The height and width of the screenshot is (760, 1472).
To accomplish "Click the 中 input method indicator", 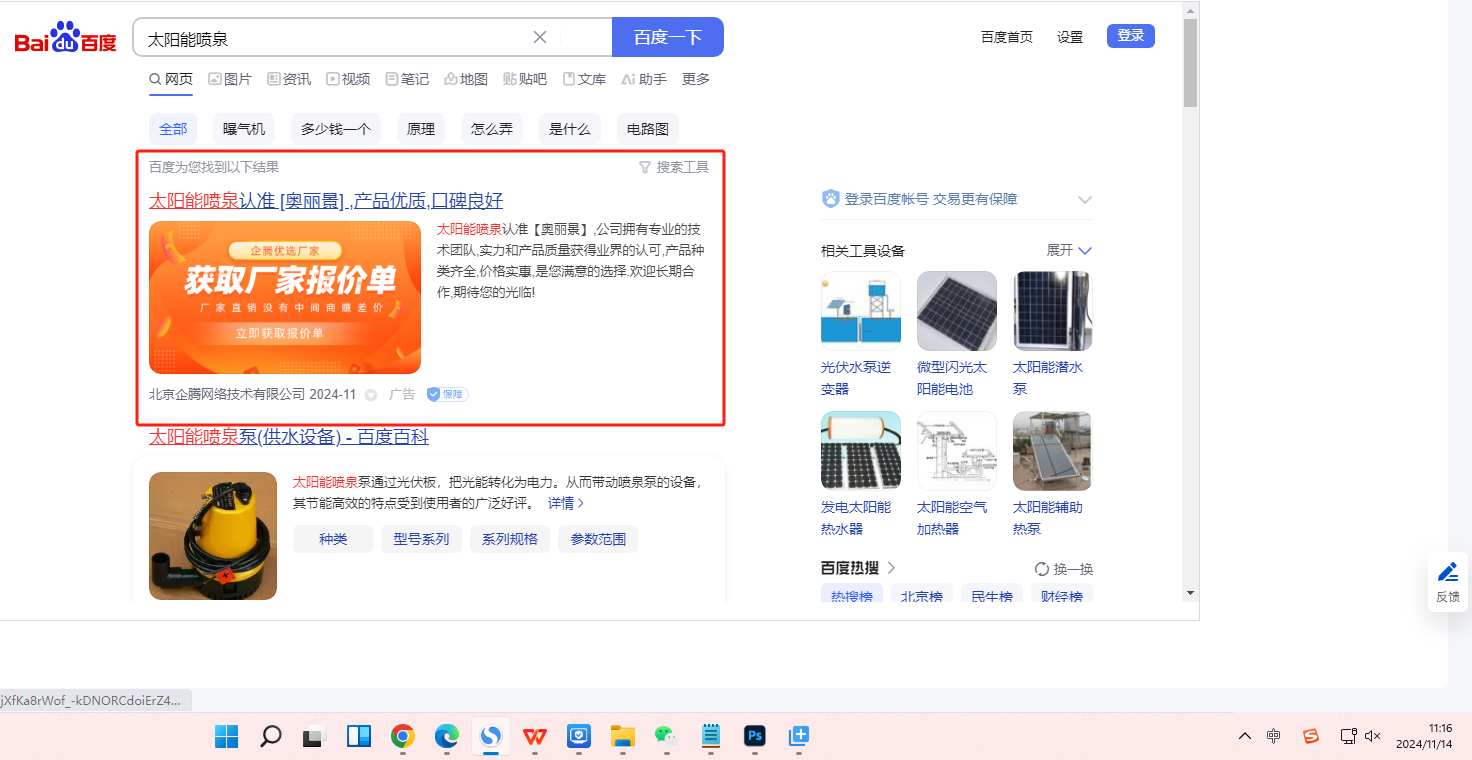I will pos(1273,736).
